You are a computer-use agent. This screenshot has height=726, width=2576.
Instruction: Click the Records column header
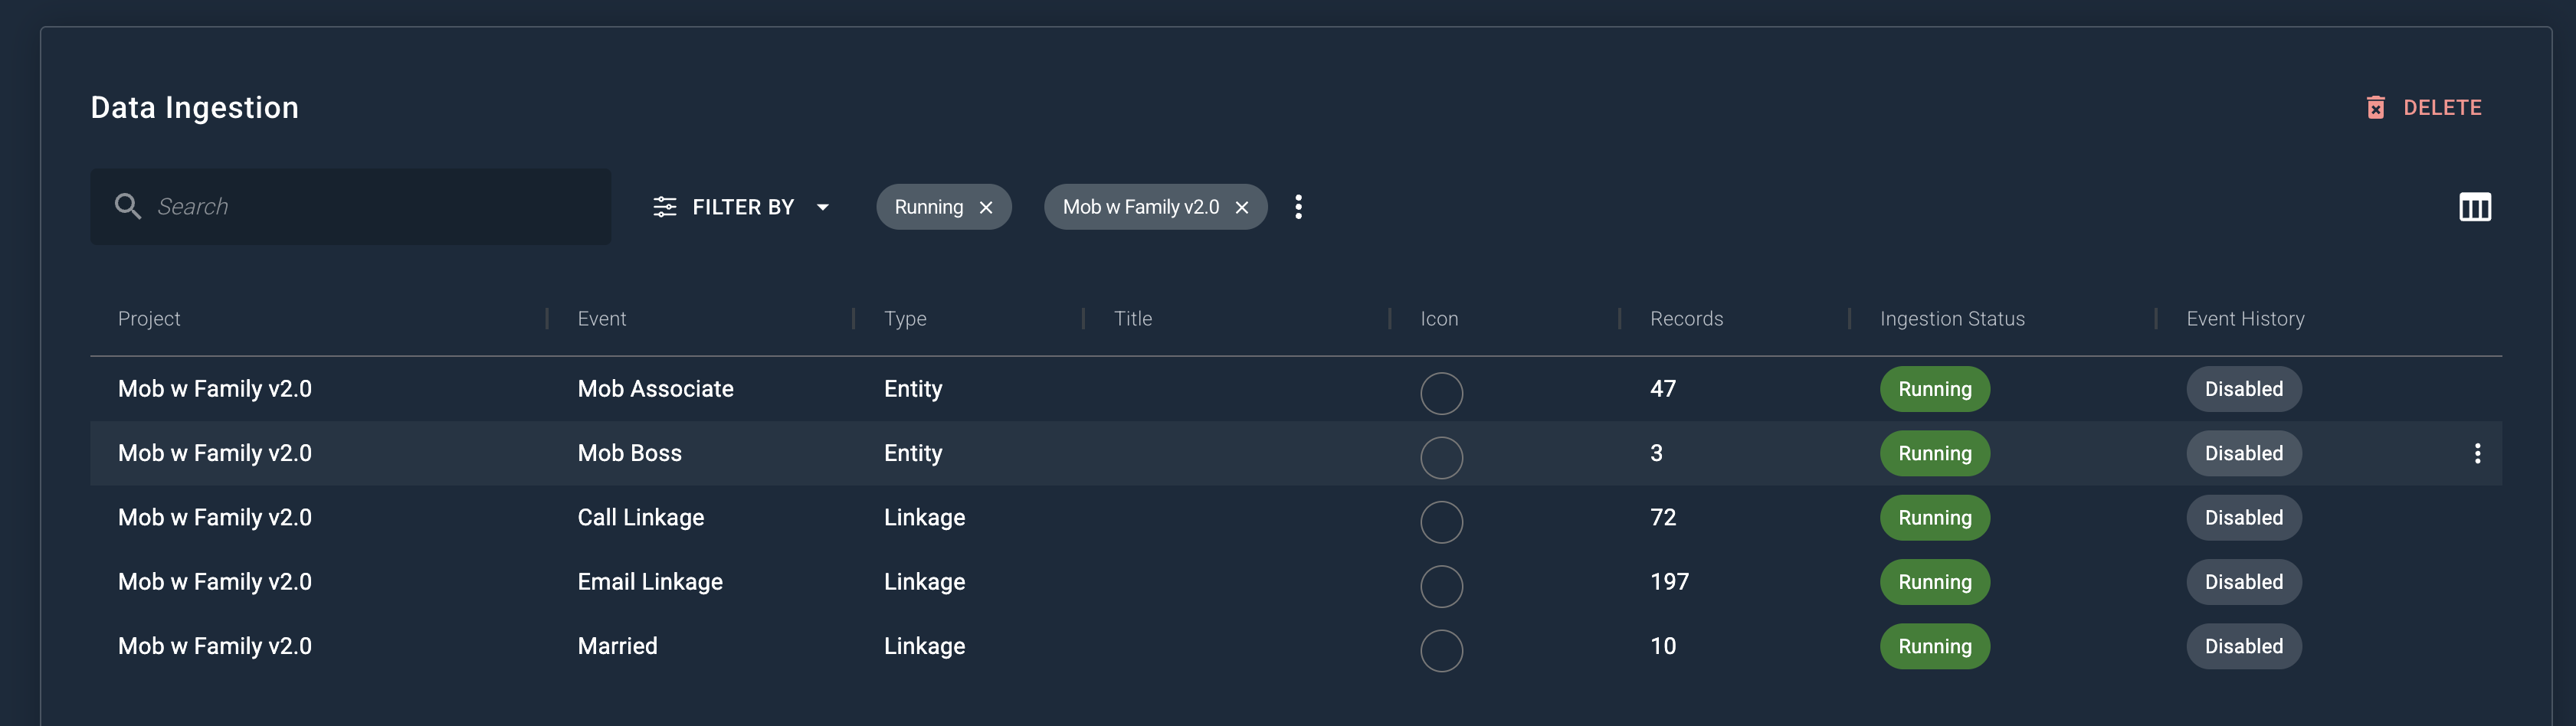click(x=1686, y=318)
